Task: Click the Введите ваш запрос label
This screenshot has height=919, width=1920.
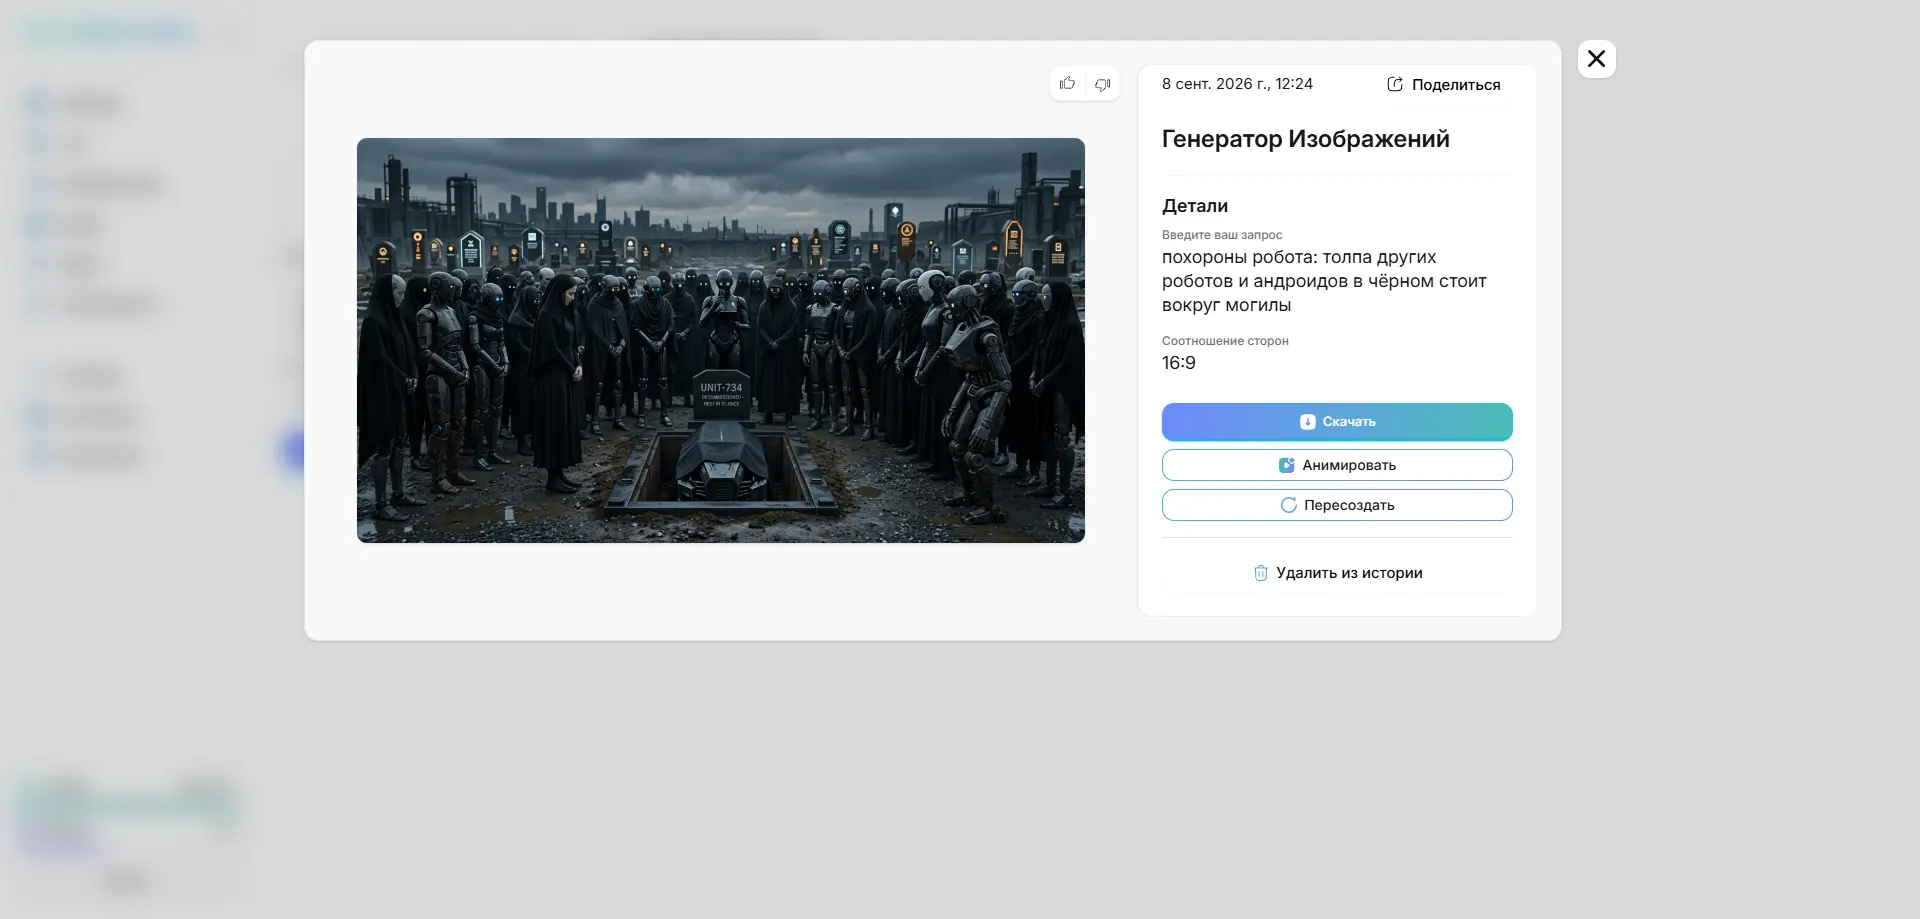Action: coord(1222,235)
